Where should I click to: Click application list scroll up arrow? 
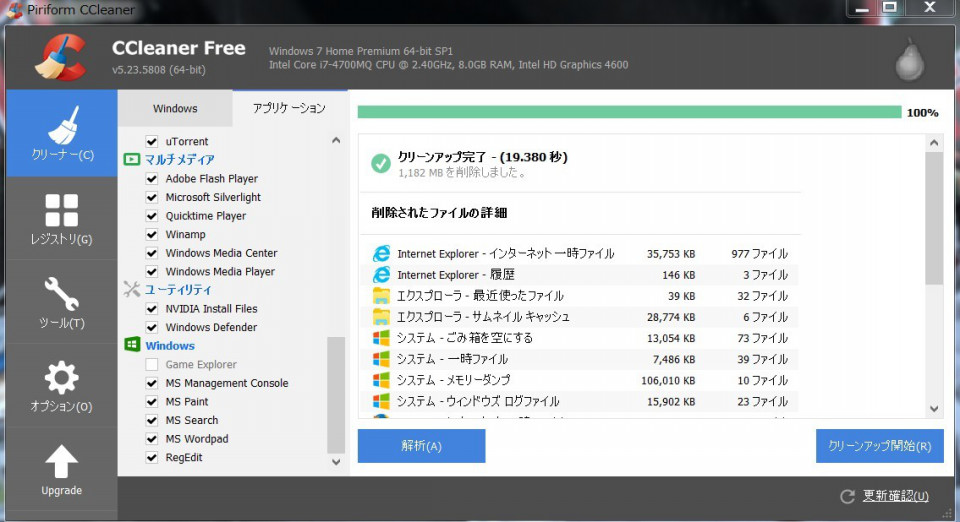(336, 140)
